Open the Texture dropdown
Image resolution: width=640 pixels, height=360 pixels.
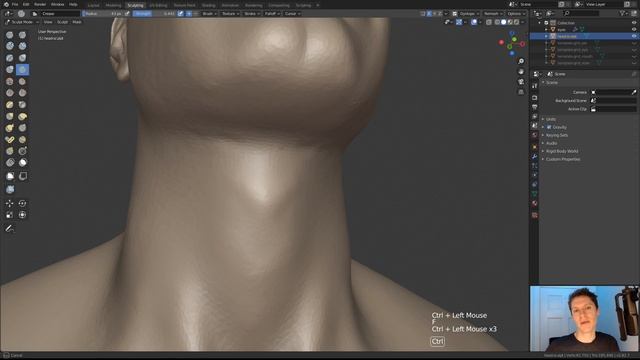pos(230,13)
